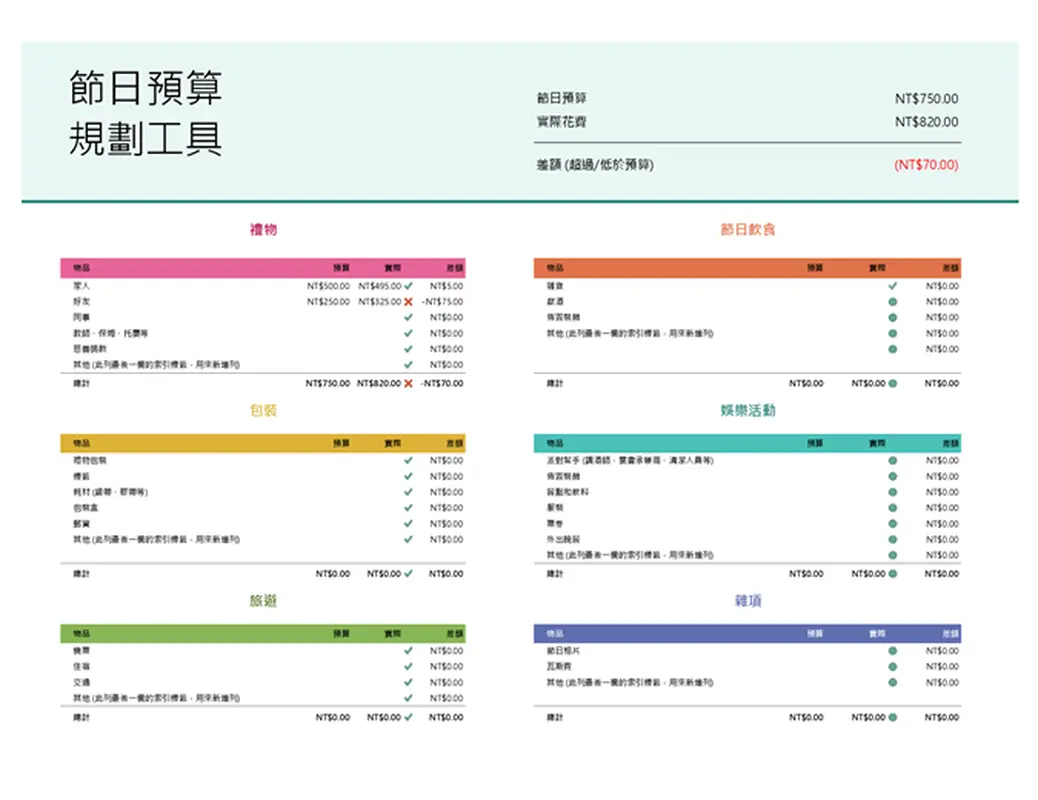Select the -NT$70.00 cell in the 禮物 total

tap(442, 383)
